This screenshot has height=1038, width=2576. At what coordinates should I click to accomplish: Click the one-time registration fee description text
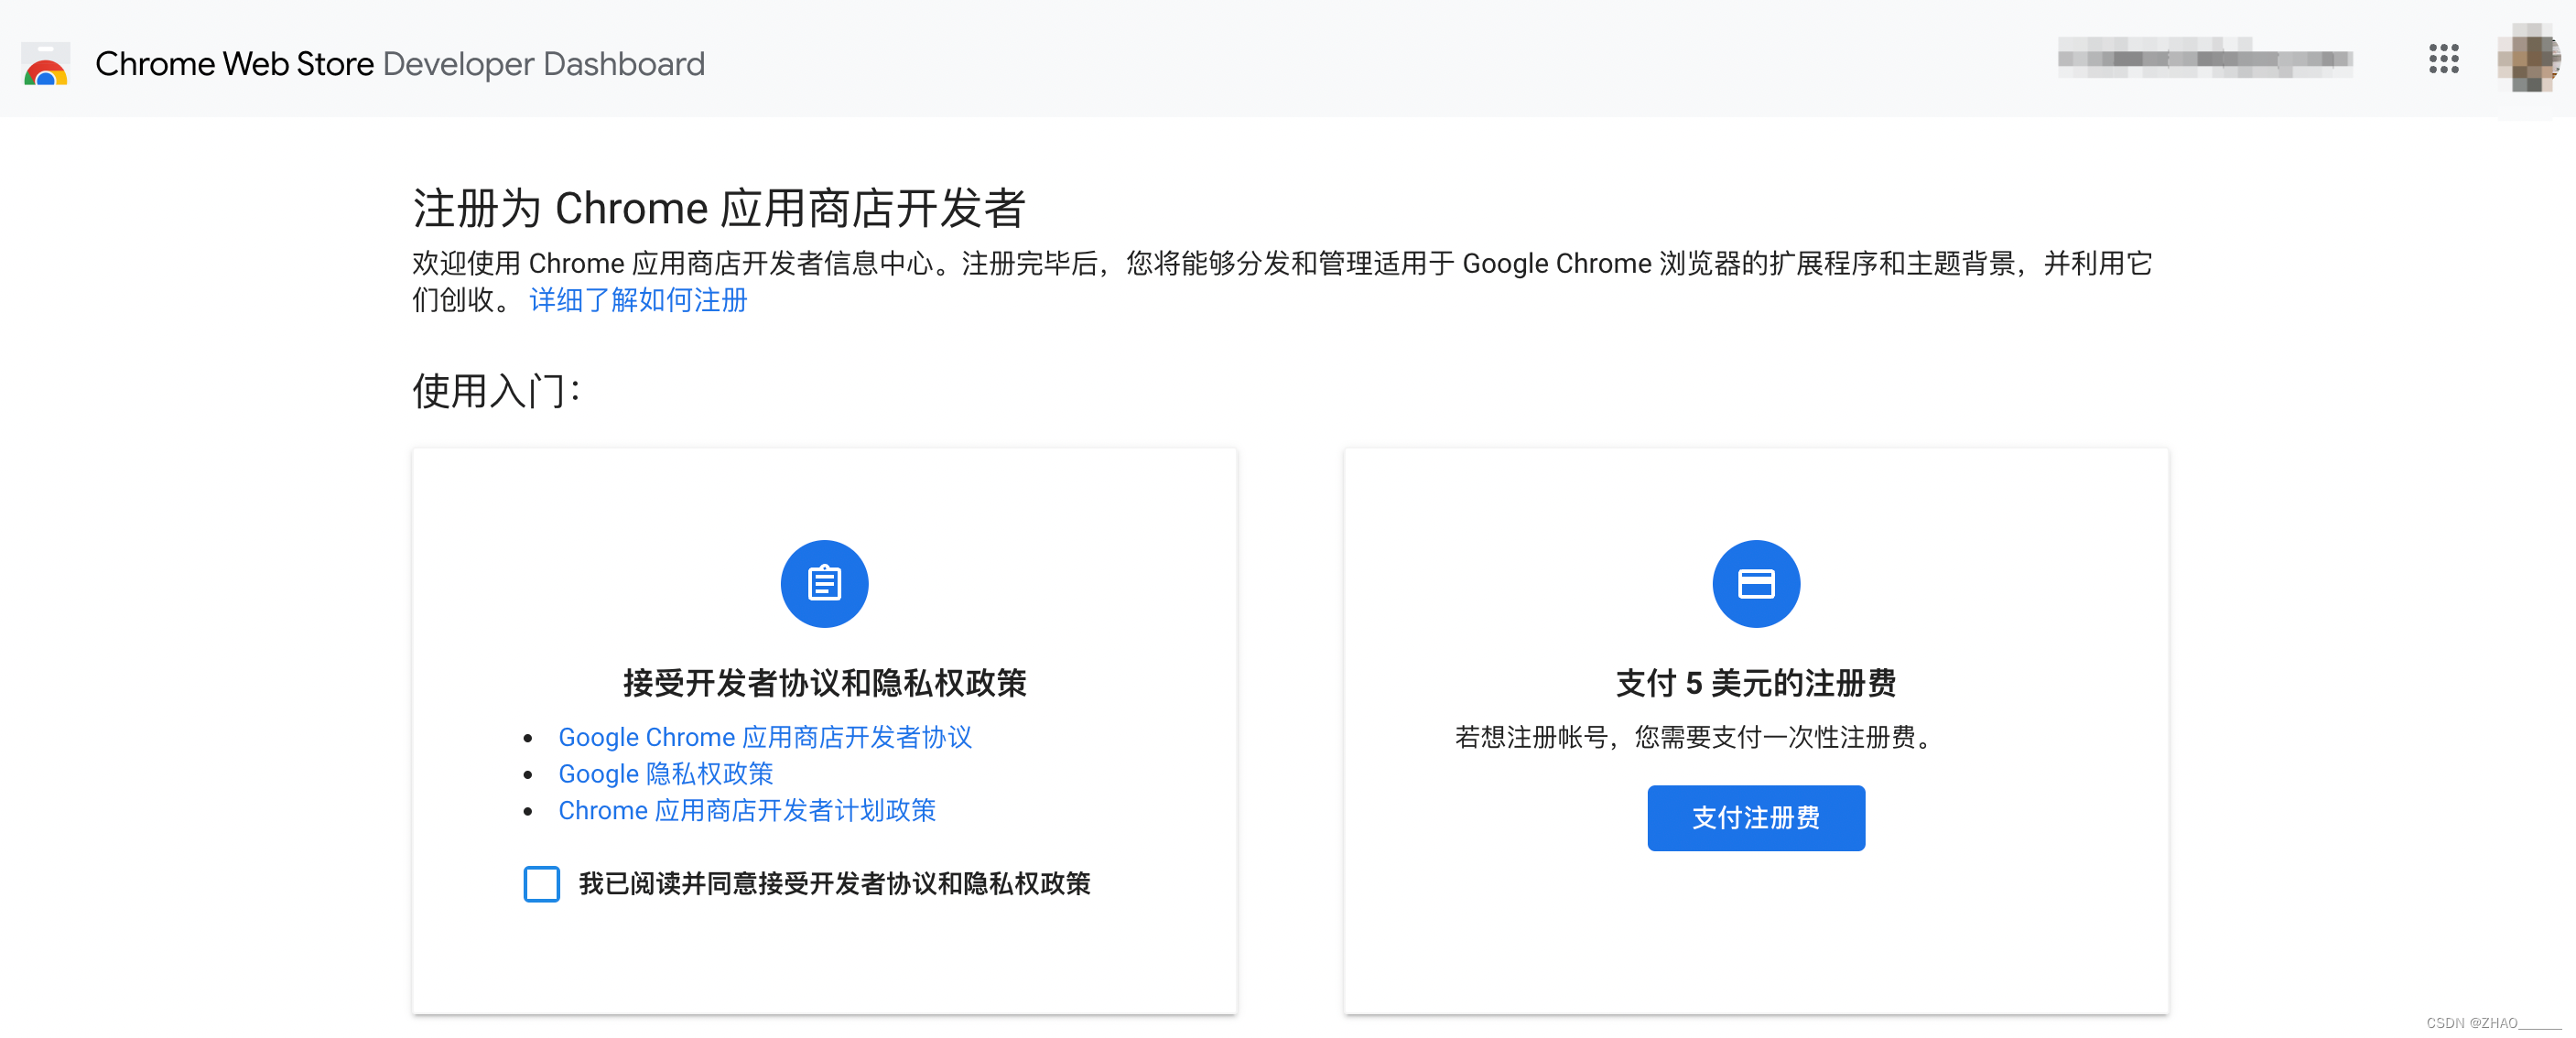(1696, 737)
